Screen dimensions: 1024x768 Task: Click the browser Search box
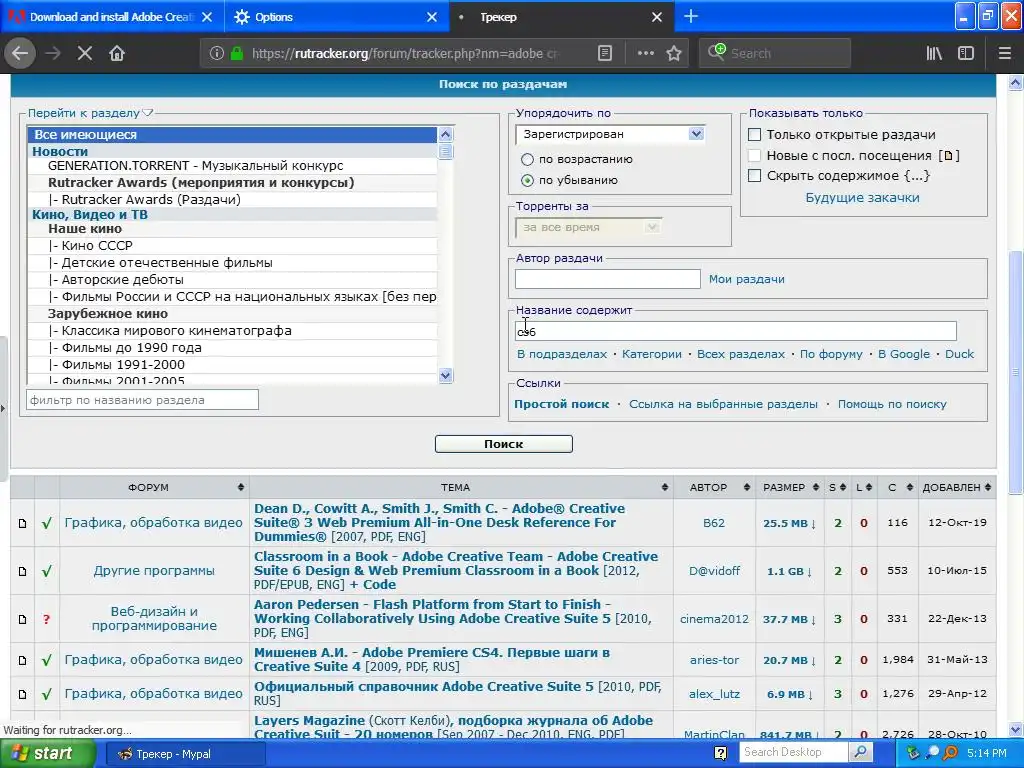click(775, 54)
